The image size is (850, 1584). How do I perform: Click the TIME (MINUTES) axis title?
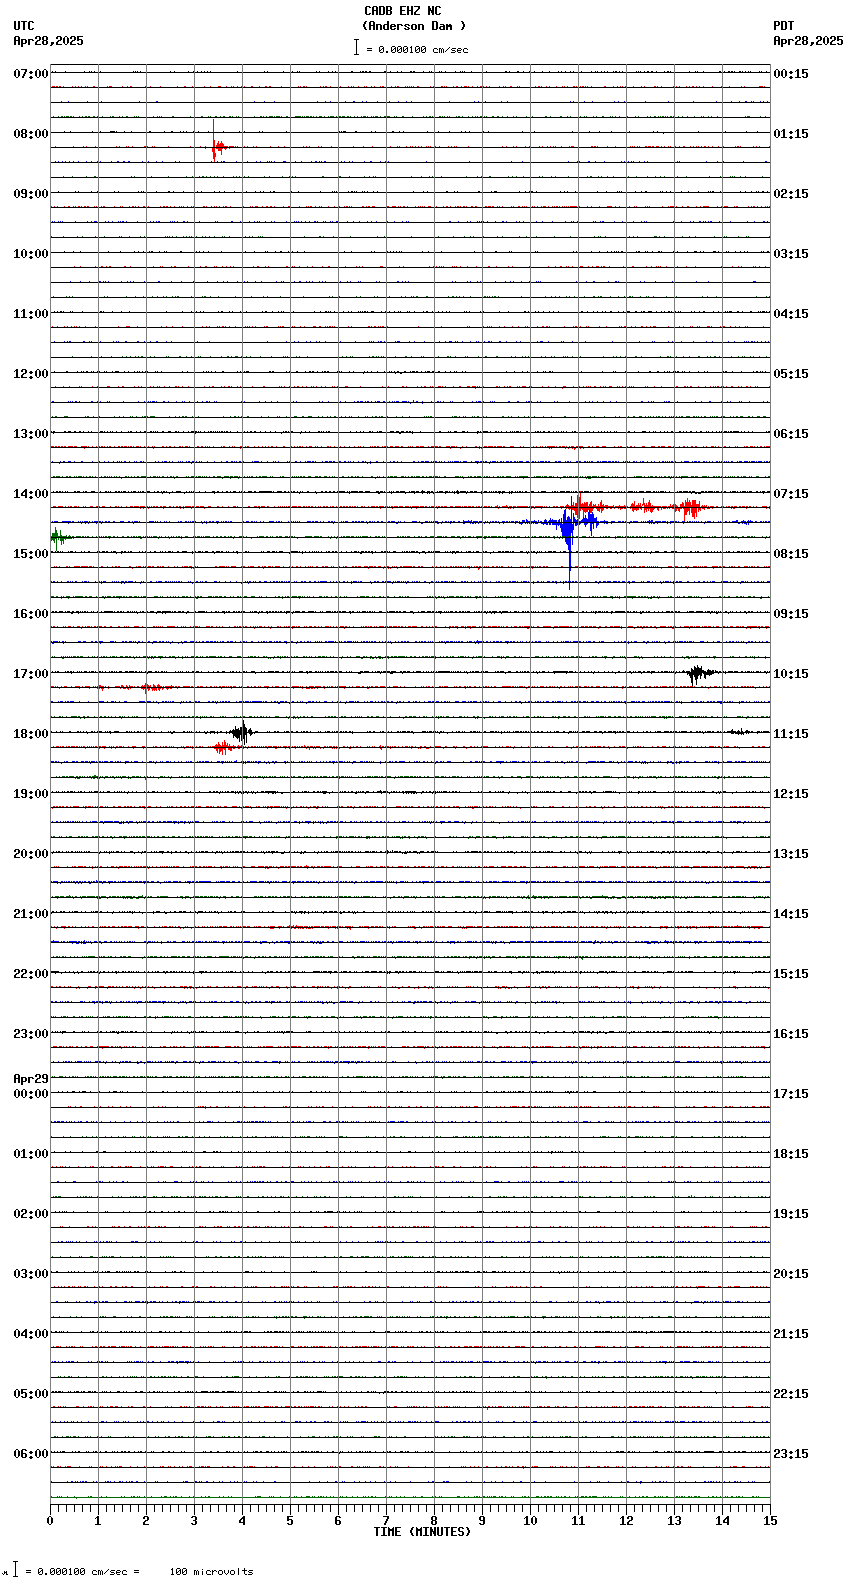click(422, 1532)
